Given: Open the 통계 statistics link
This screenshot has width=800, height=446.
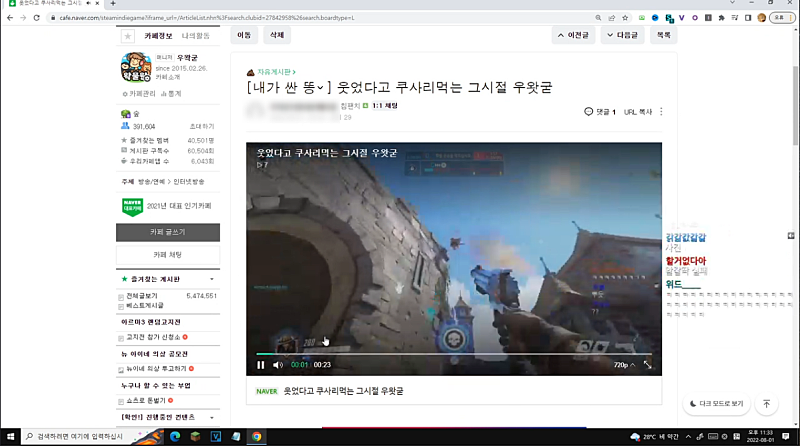Looking at the screenshot, I should (171, 94).
